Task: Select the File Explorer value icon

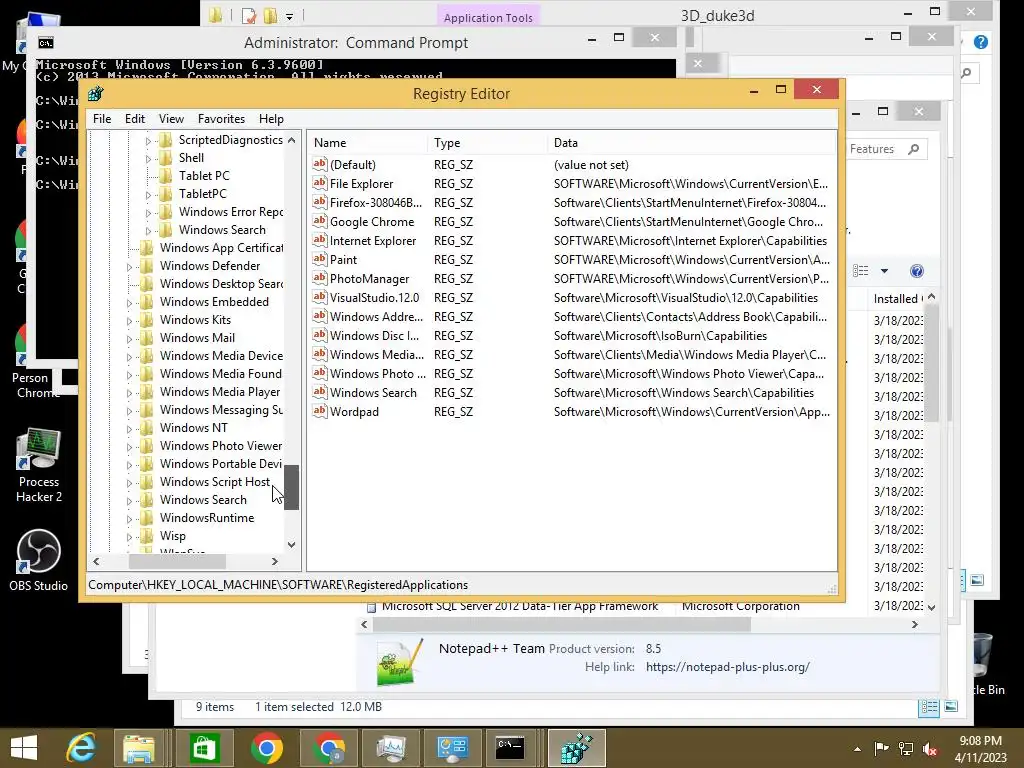Action: point(319,183)
